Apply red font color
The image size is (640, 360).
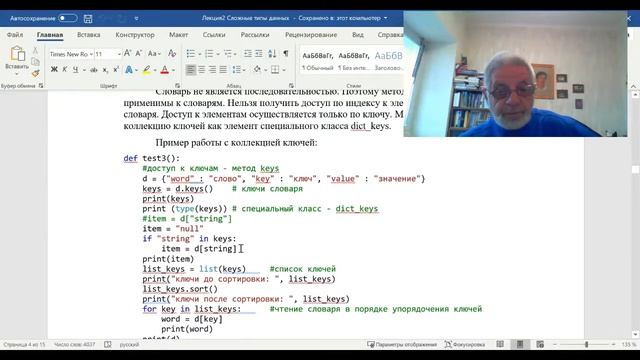coord(165,70)
